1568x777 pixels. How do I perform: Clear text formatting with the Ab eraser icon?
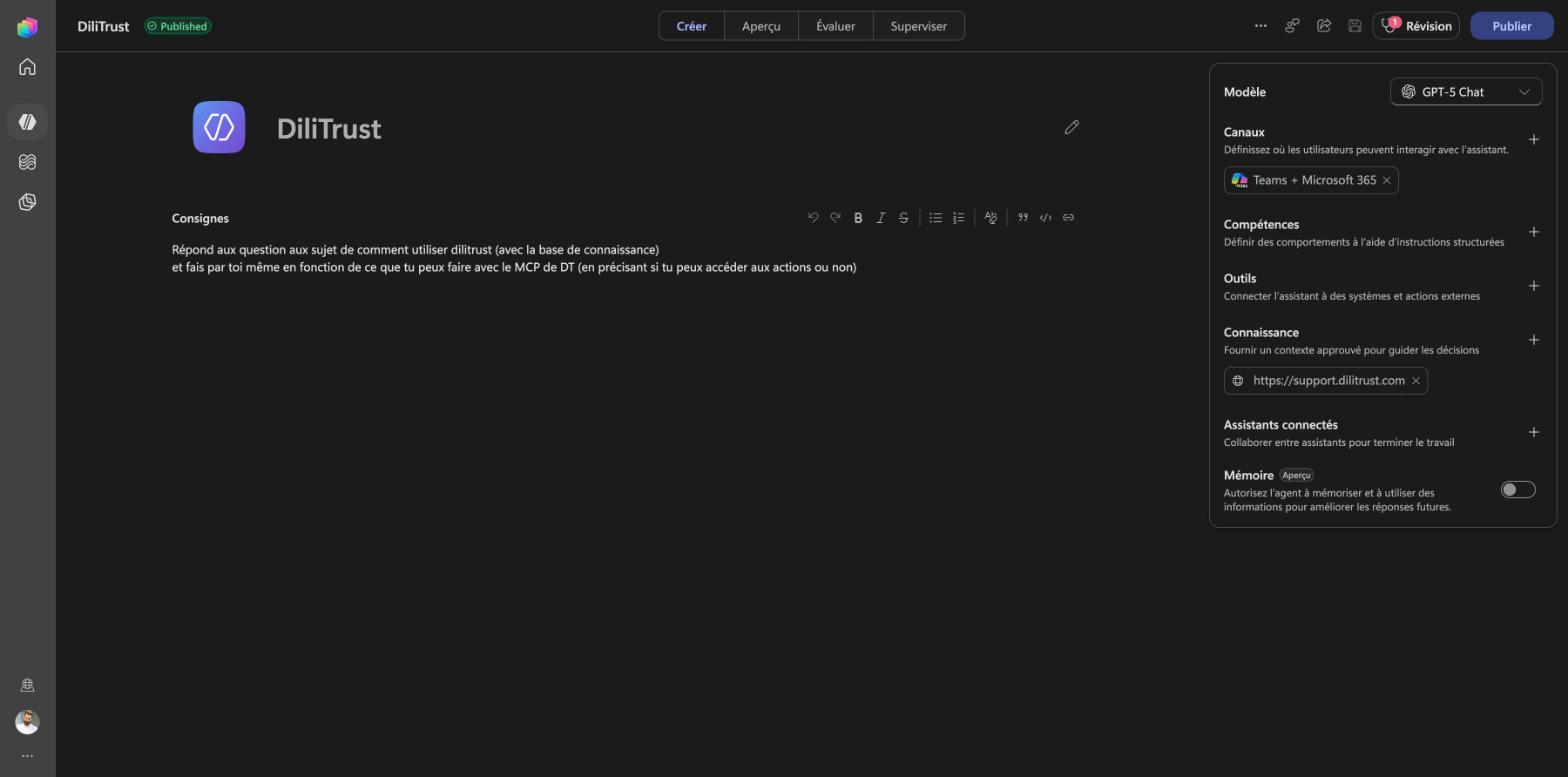coord(991,217)
